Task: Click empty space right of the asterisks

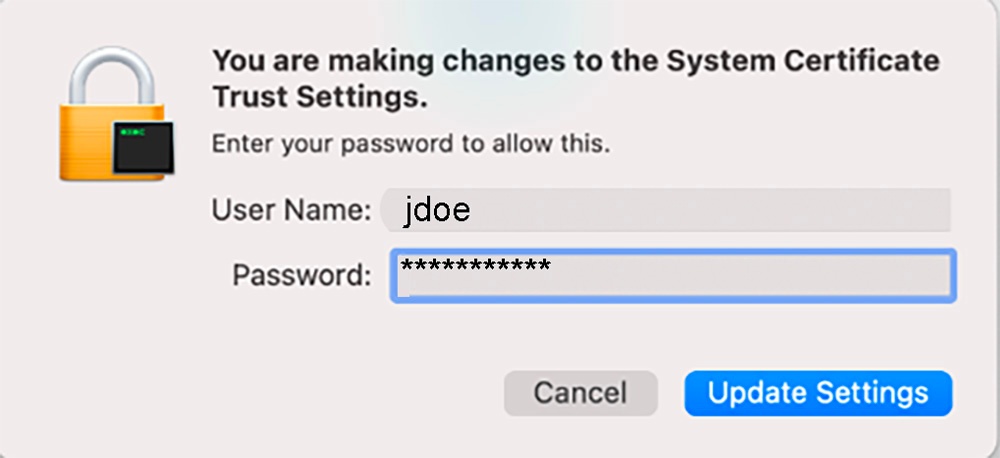Action: tap(750, 276)
